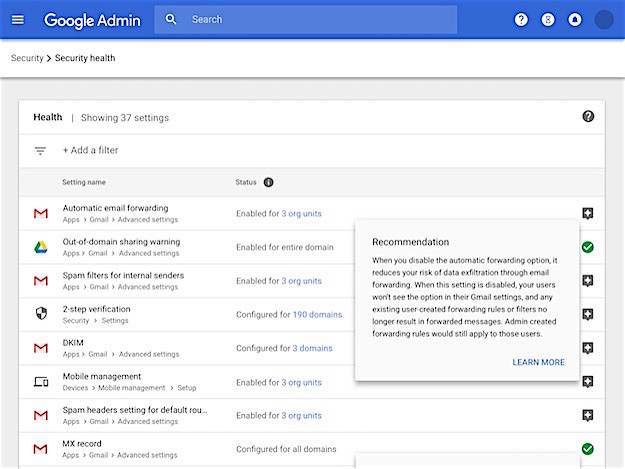This screenshot has width=625, height=469.
Task: Open Mobile management setting
Action: tap(102, 377)
